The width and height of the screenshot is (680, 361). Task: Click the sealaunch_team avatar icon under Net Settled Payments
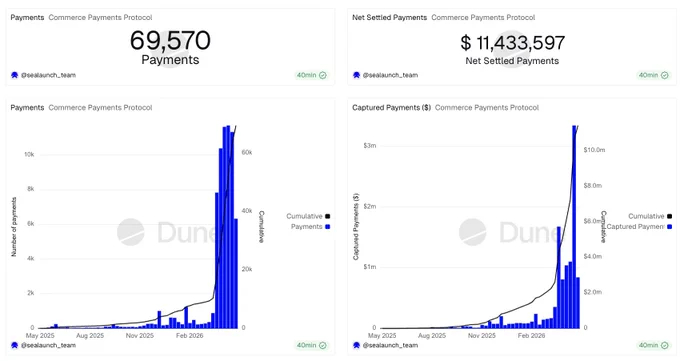point(356,75)
